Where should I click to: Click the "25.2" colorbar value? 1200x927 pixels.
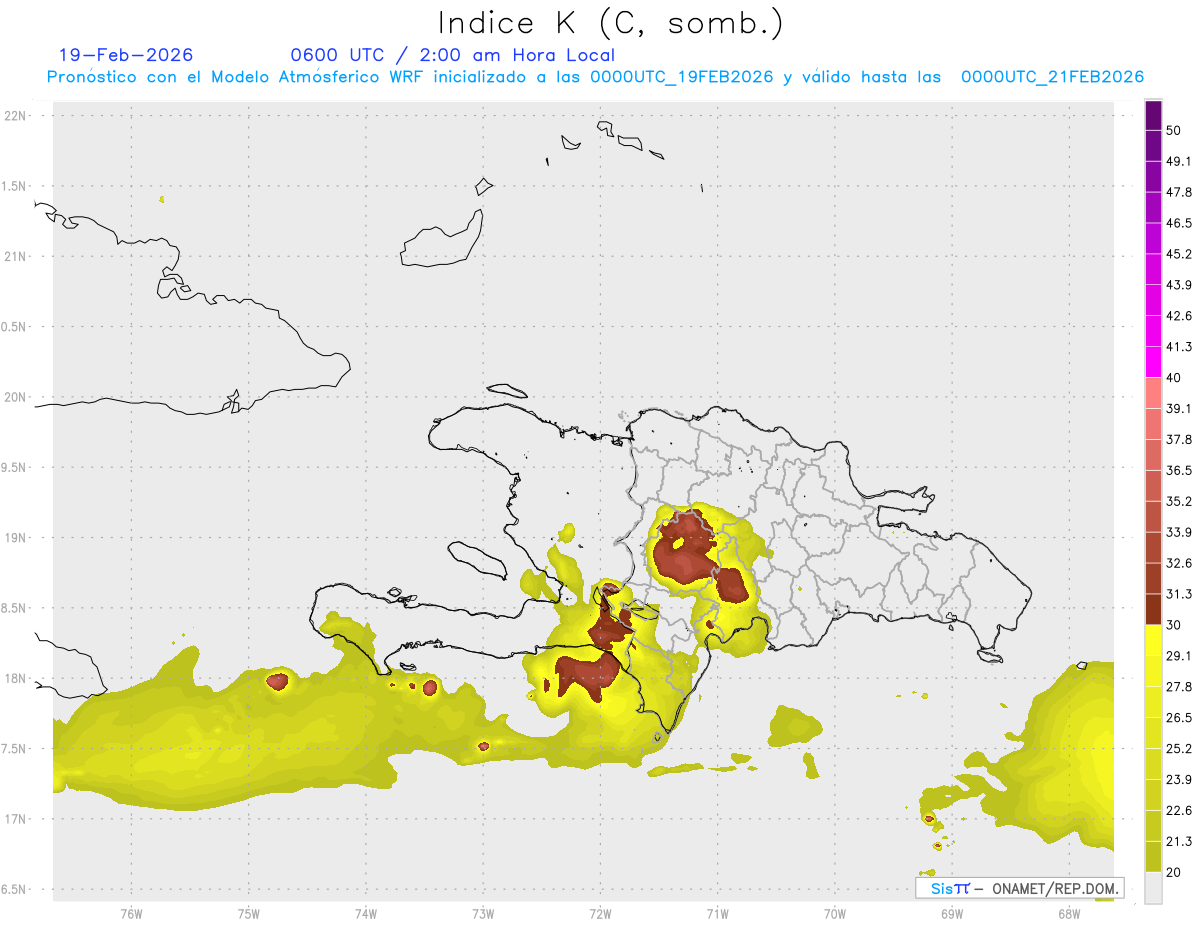coord(1179,749)
